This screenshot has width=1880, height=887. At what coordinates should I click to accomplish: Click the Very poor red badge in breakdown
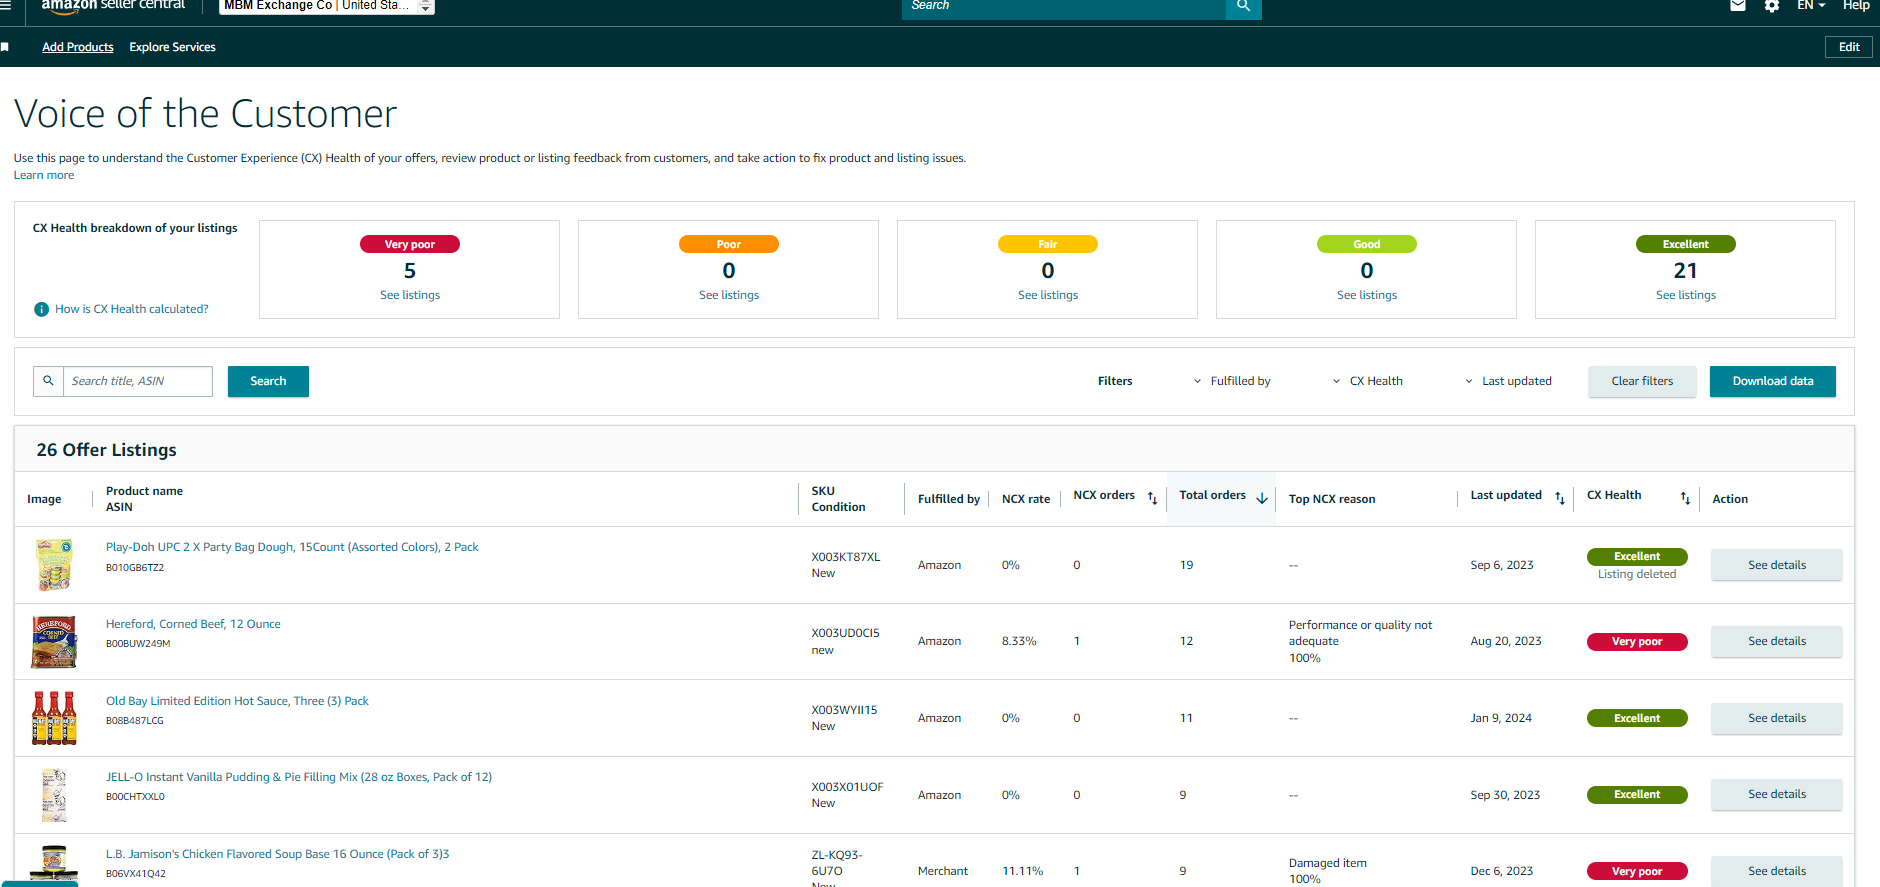410,244
